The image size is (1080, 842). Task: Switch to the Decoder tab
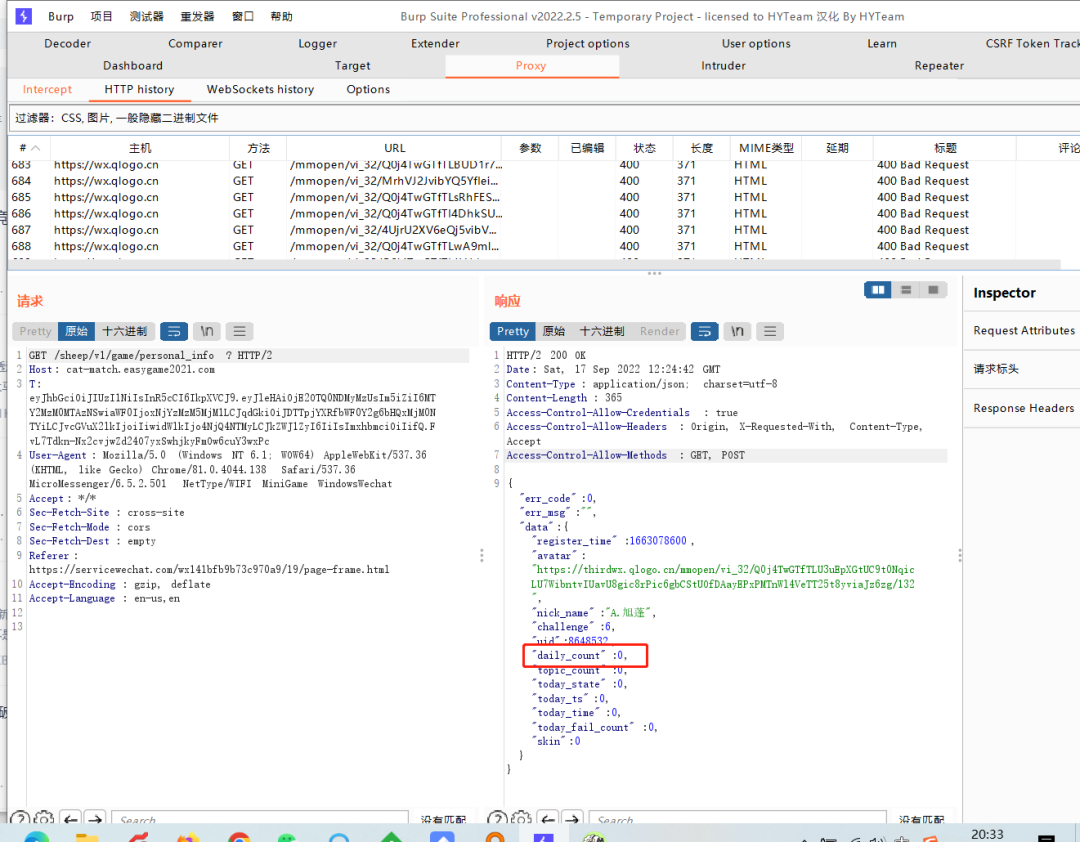[68, 43]
